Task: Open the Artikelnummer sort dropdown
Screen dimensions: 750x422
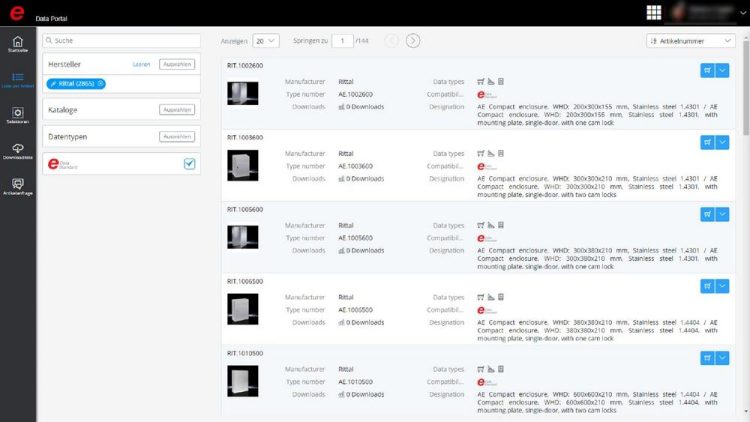Action: (691, 41)
